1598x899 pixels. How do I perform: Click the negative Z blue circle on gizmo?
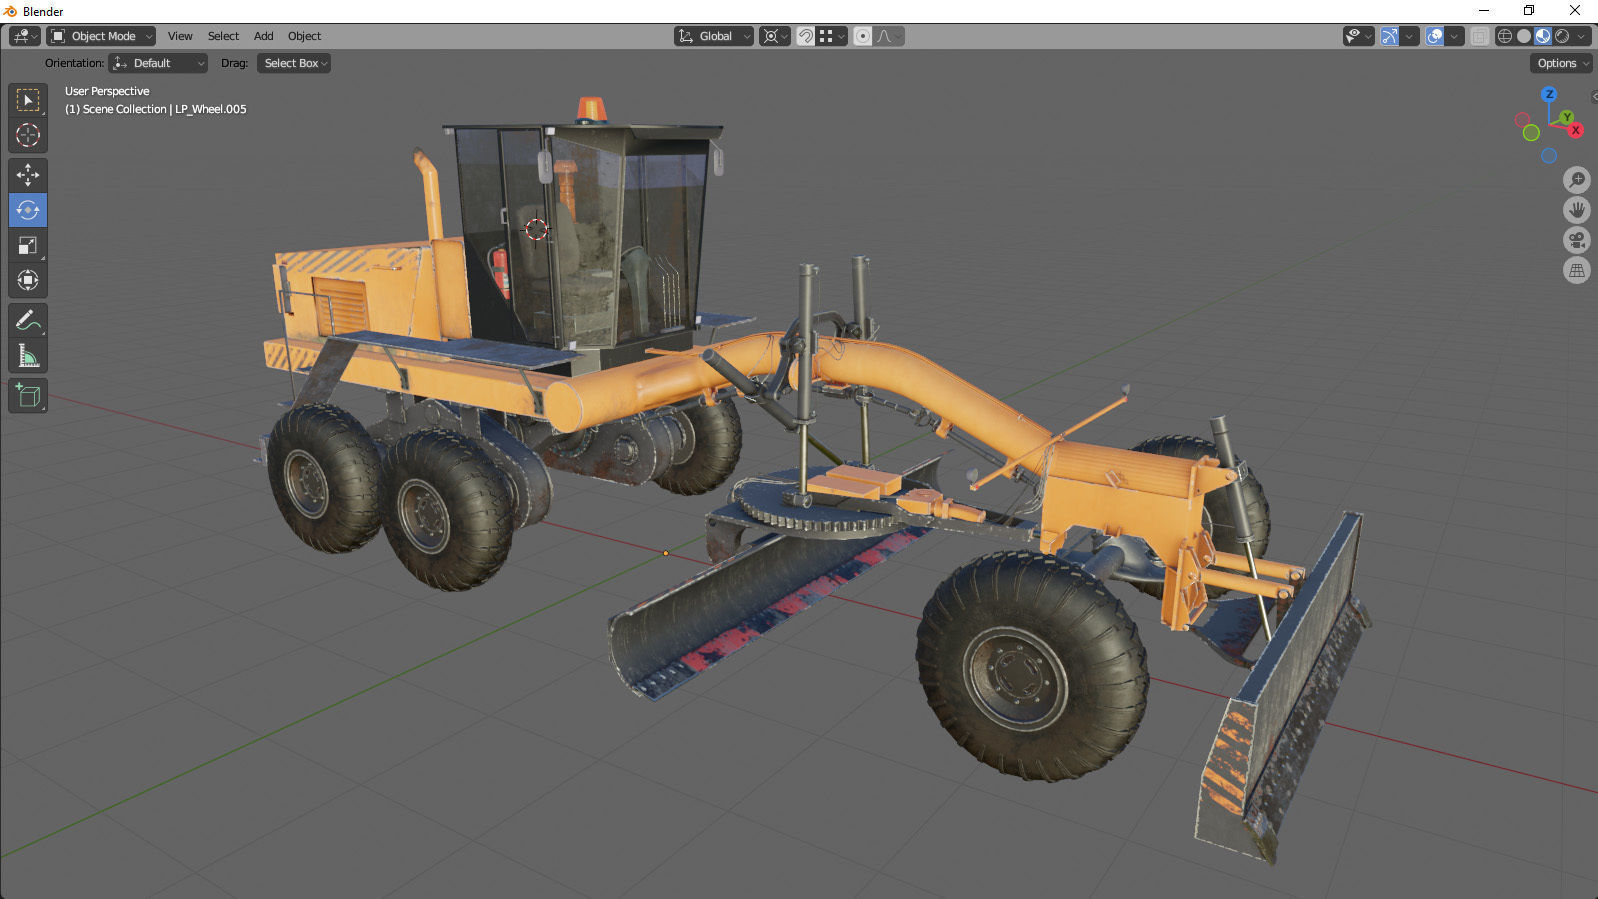[x=1549, y=156]
